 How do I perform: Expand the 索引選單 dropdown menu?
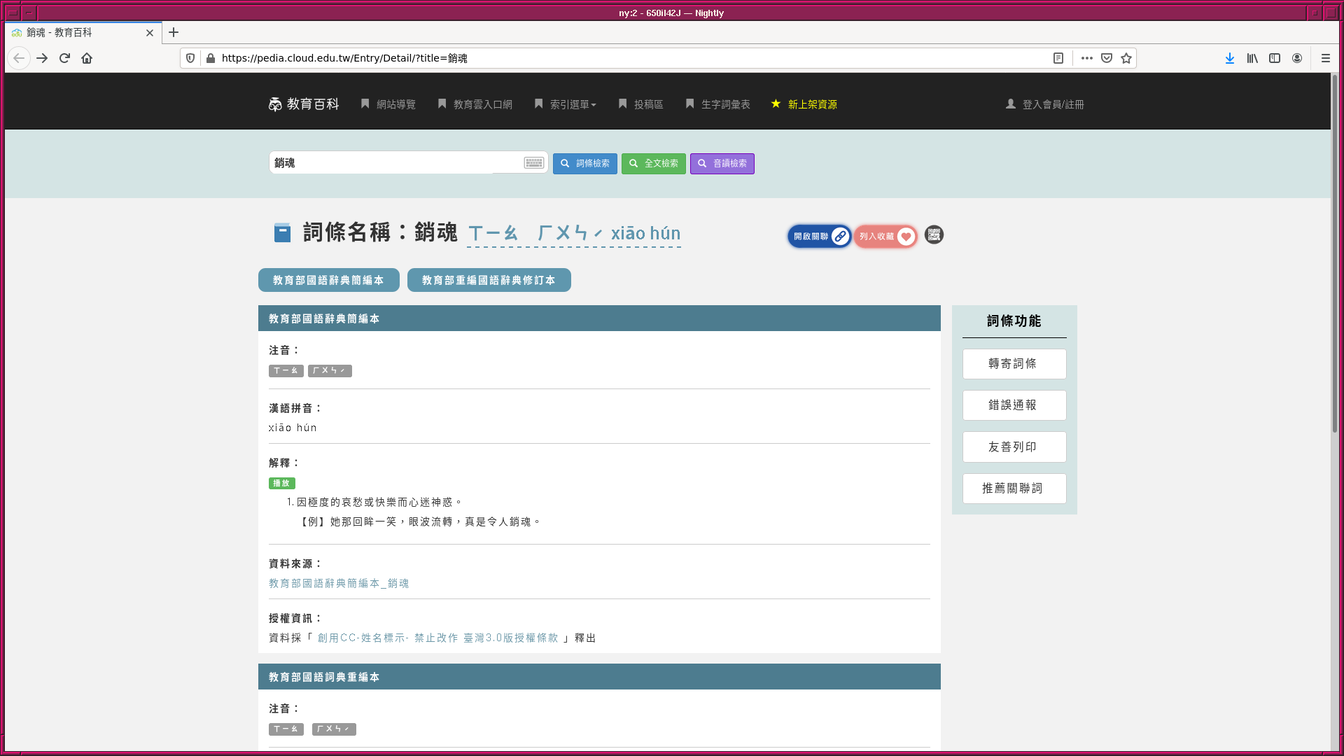[x=565, y=104]
